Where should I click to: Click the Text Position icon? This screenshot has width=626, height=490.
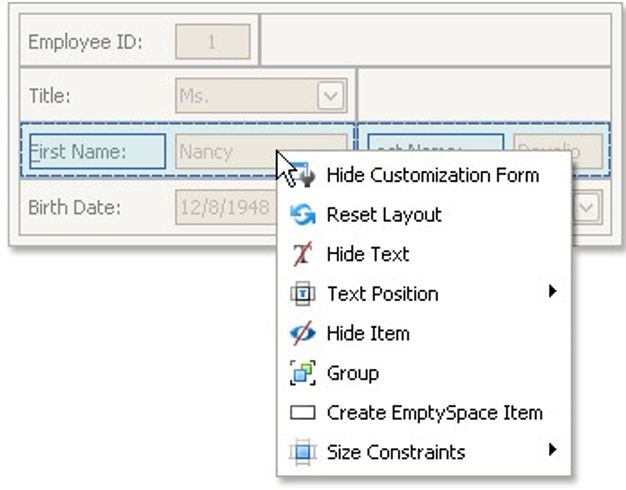(302, 294)
